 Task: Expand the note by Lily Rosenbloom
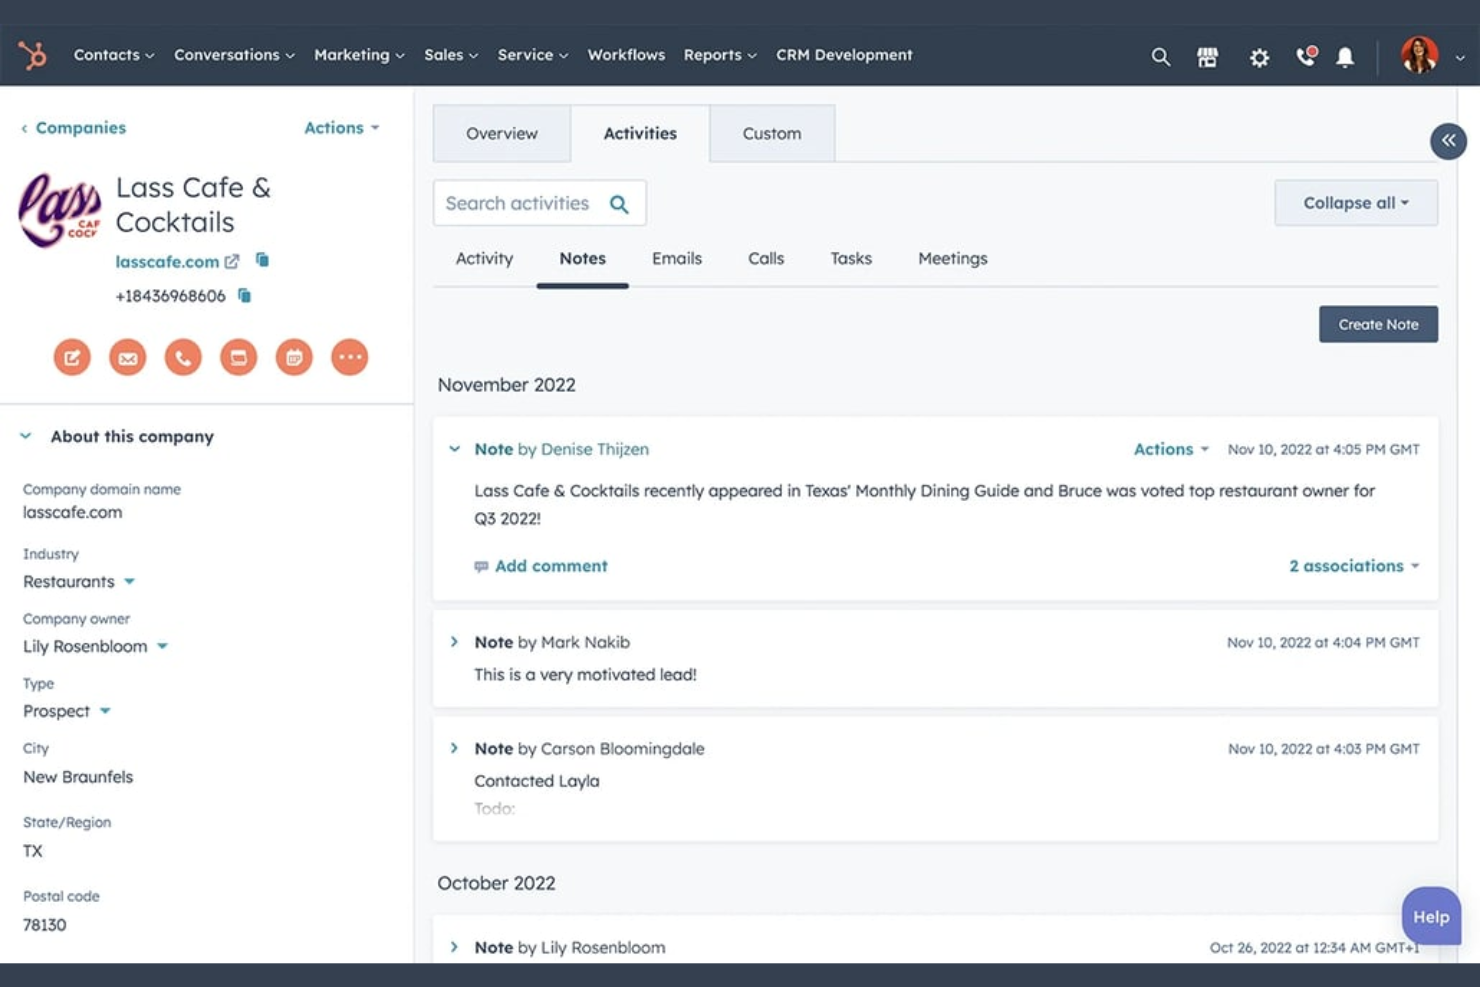[x=454, y=947]
